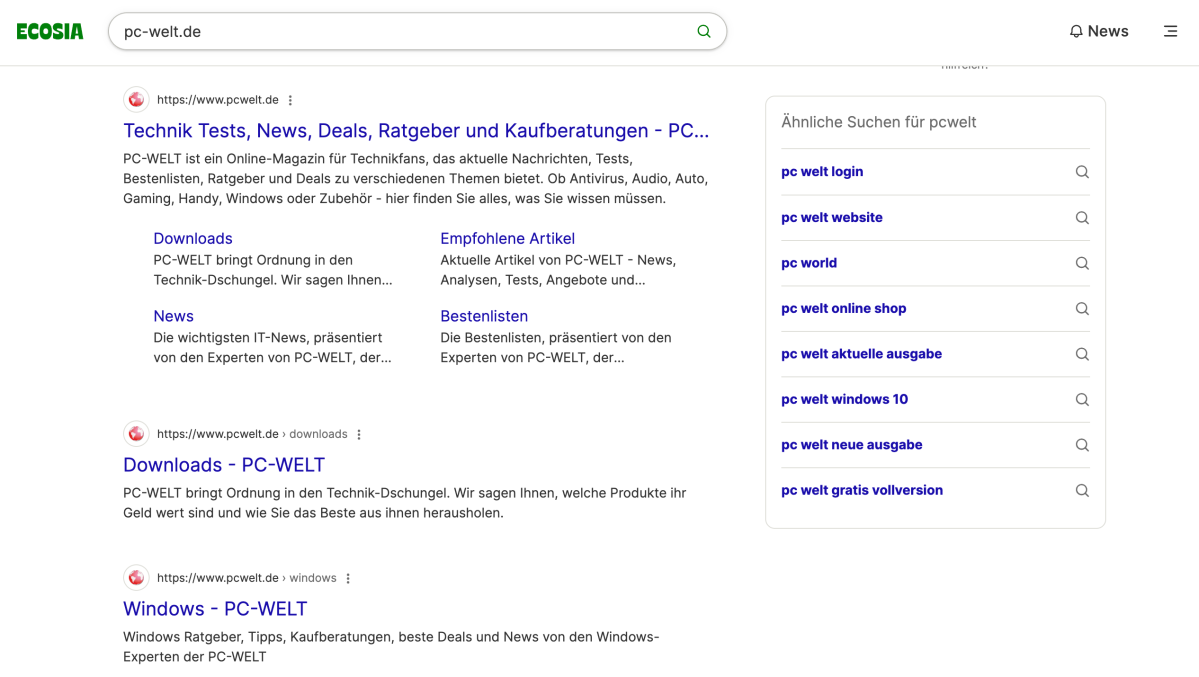Image resolution: width=1199 pixels, height=677 pixels.
Task: Search for pc welt neue ausgabe suggestion
Action: (x=852, y=445)
